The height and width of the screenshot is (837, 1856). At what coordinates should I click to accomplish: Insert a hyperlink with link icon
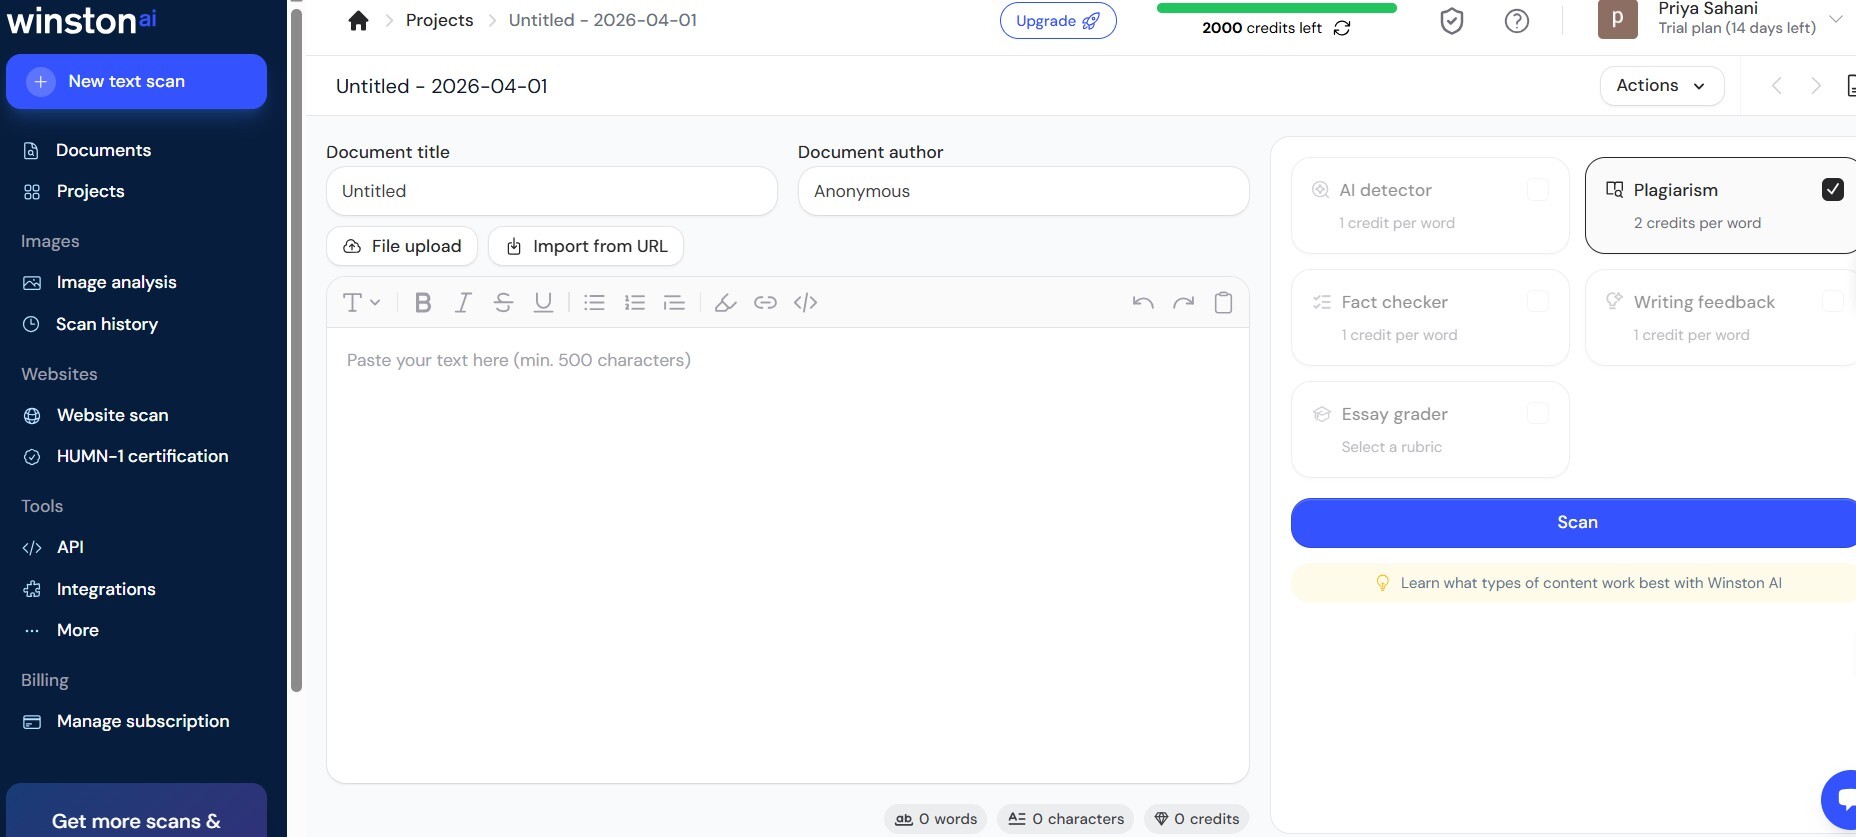pyautogui.click(x=765, y=303)
